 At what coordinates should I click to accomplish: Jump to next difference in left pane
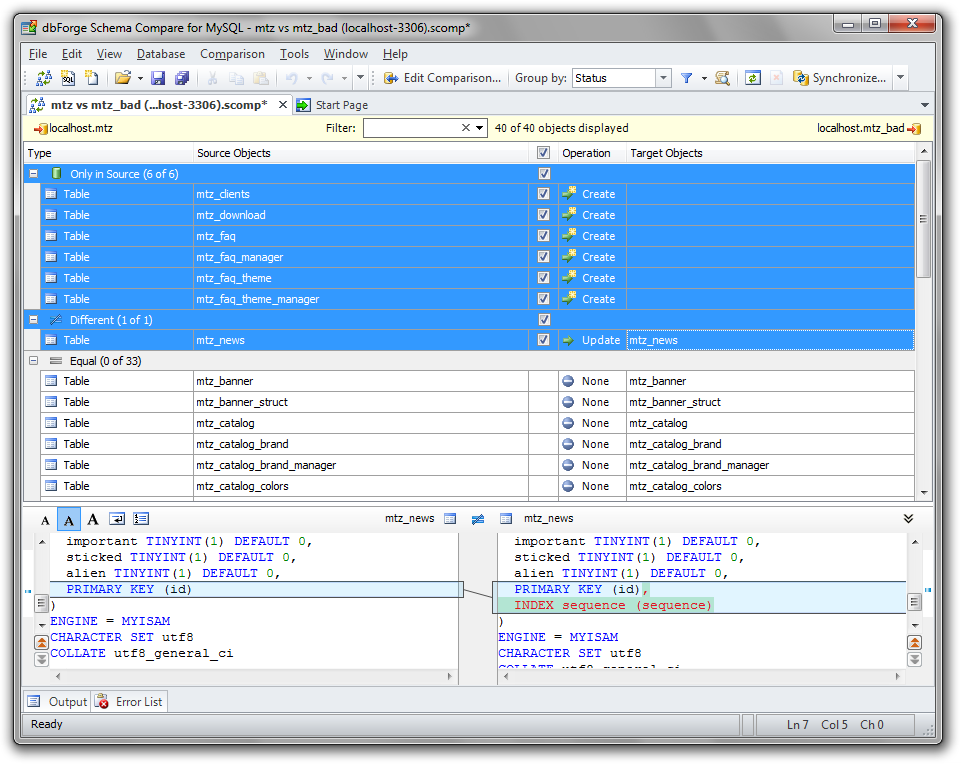pos(41,659)
